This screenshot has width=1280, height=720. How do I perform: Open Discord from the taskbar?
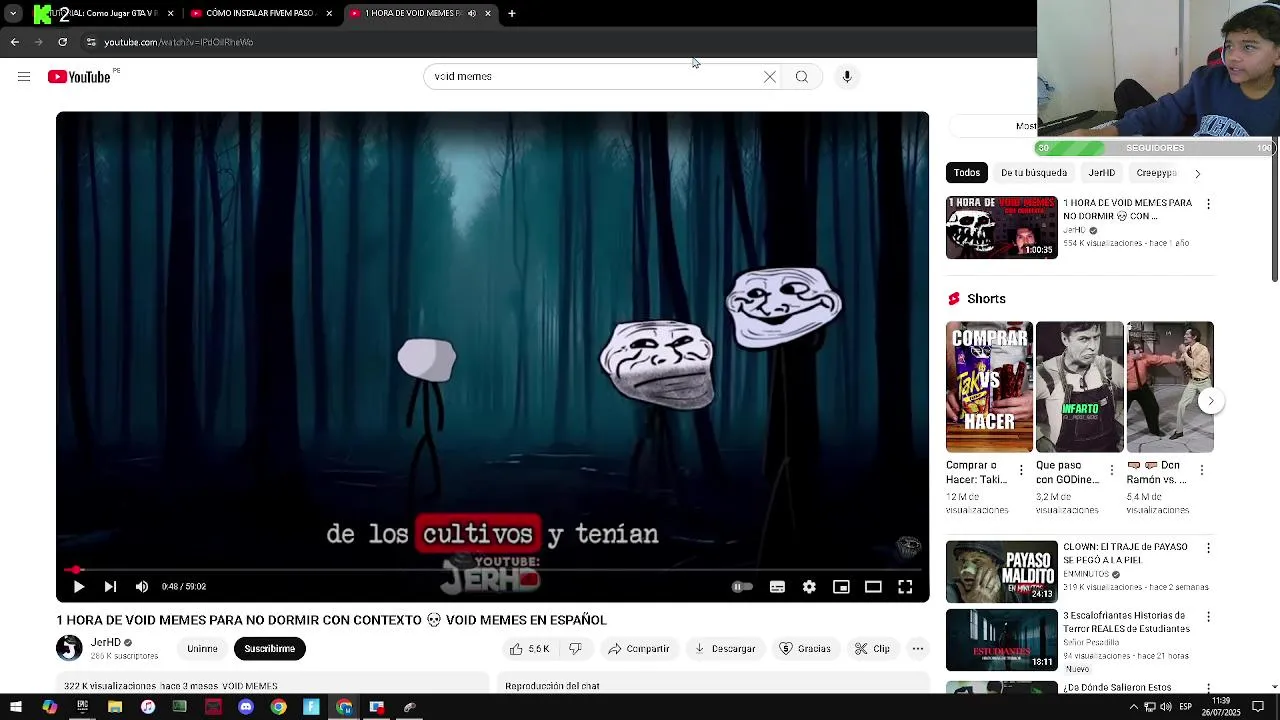[246, 707]
